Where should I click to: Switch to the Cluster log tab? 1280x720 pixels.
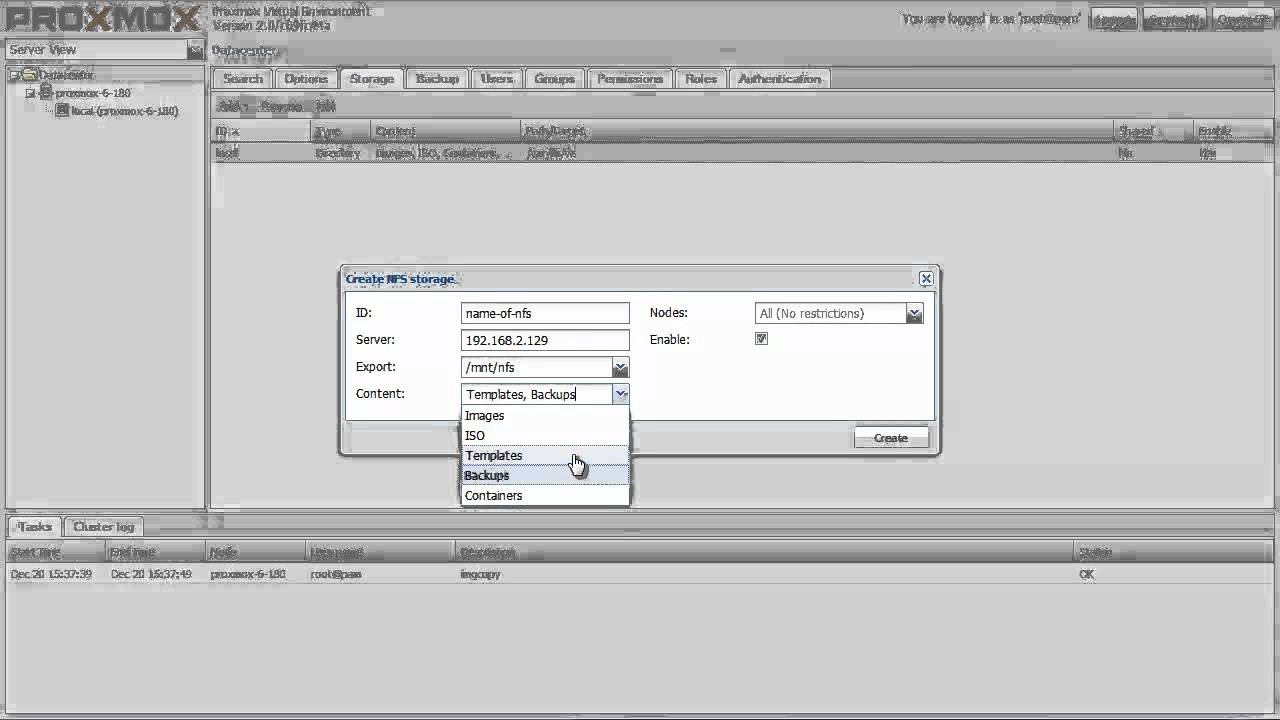(x=104, y=527)
